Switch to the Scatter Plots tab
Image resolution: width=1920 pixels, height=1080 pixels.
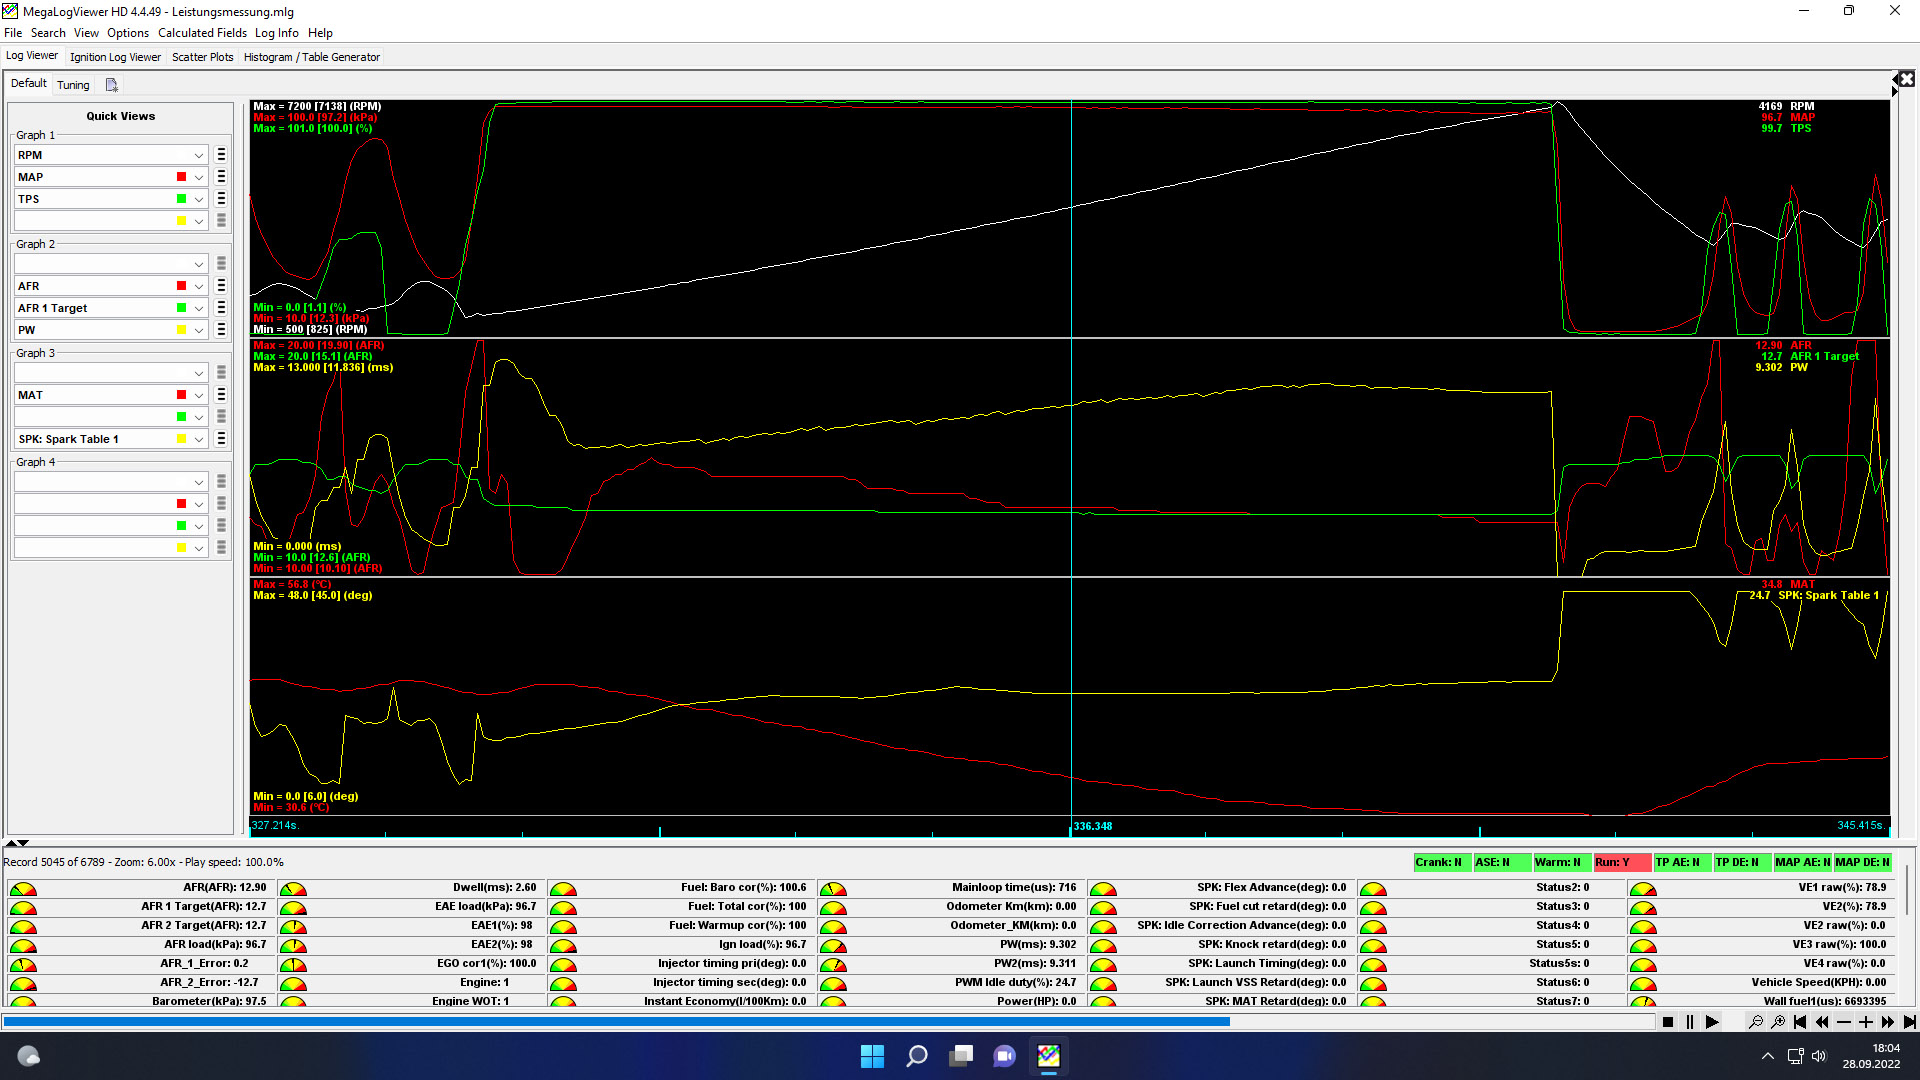pos(202,57)
